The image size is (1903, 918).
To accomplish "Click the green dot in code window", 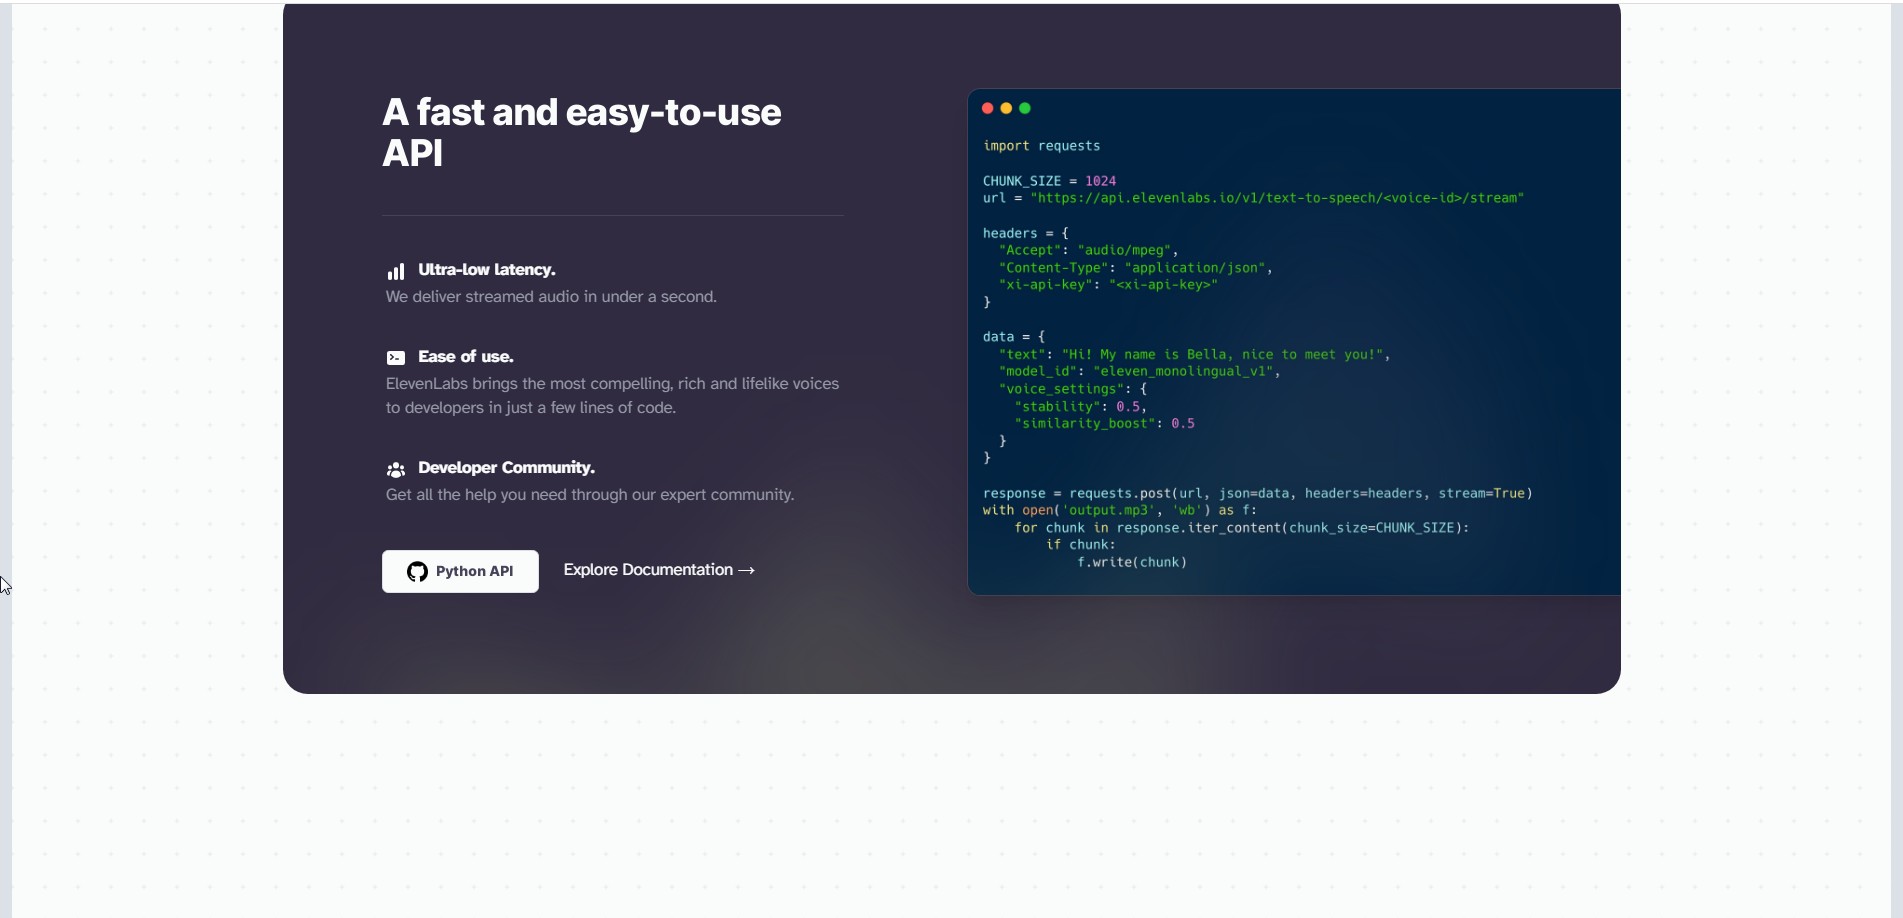I will [x=1025, y=108].
